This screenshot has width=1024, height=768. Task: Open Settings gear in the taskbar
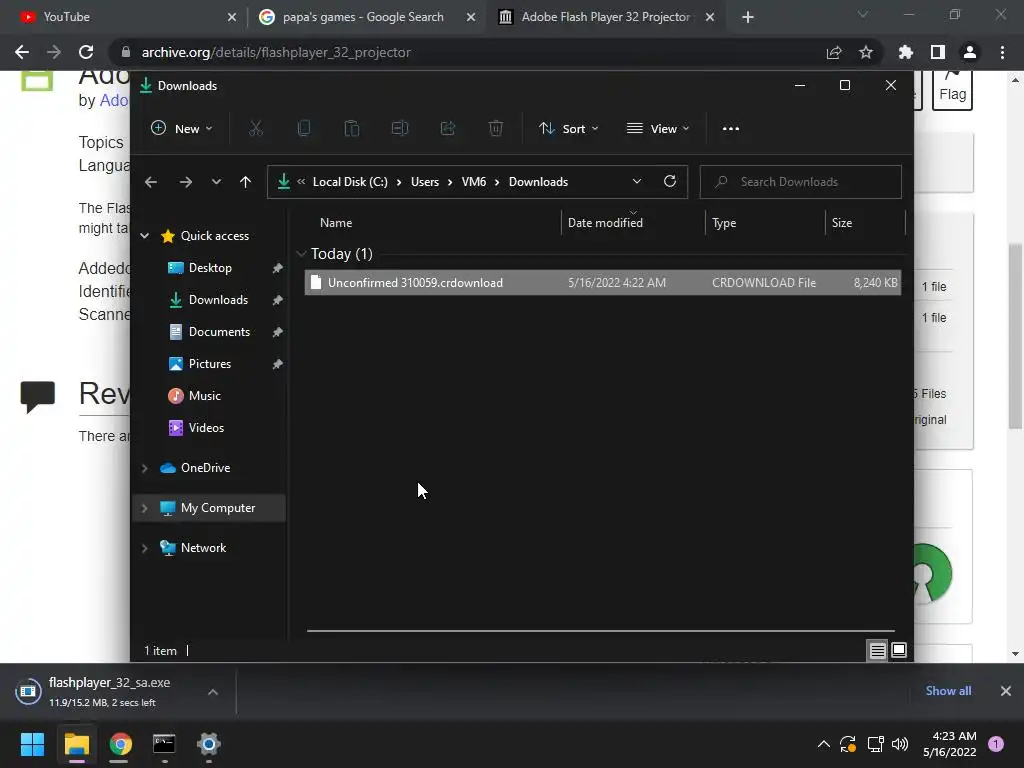pyautogui.click(x=209, y=744)
